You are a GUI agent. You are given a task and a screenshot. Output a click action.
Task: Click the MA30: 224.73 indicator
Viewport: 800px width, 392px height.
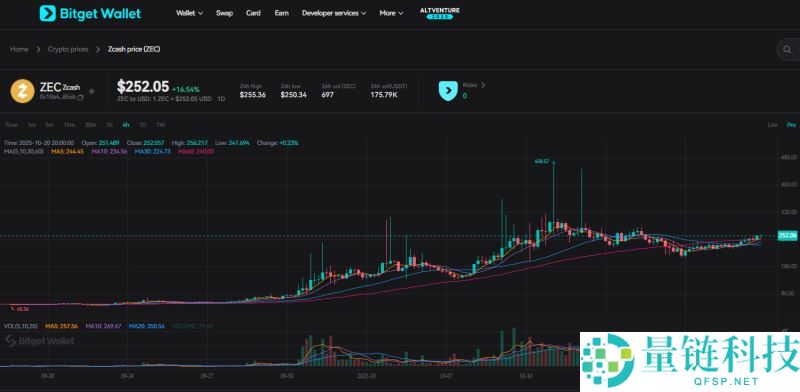click(153, 152)
